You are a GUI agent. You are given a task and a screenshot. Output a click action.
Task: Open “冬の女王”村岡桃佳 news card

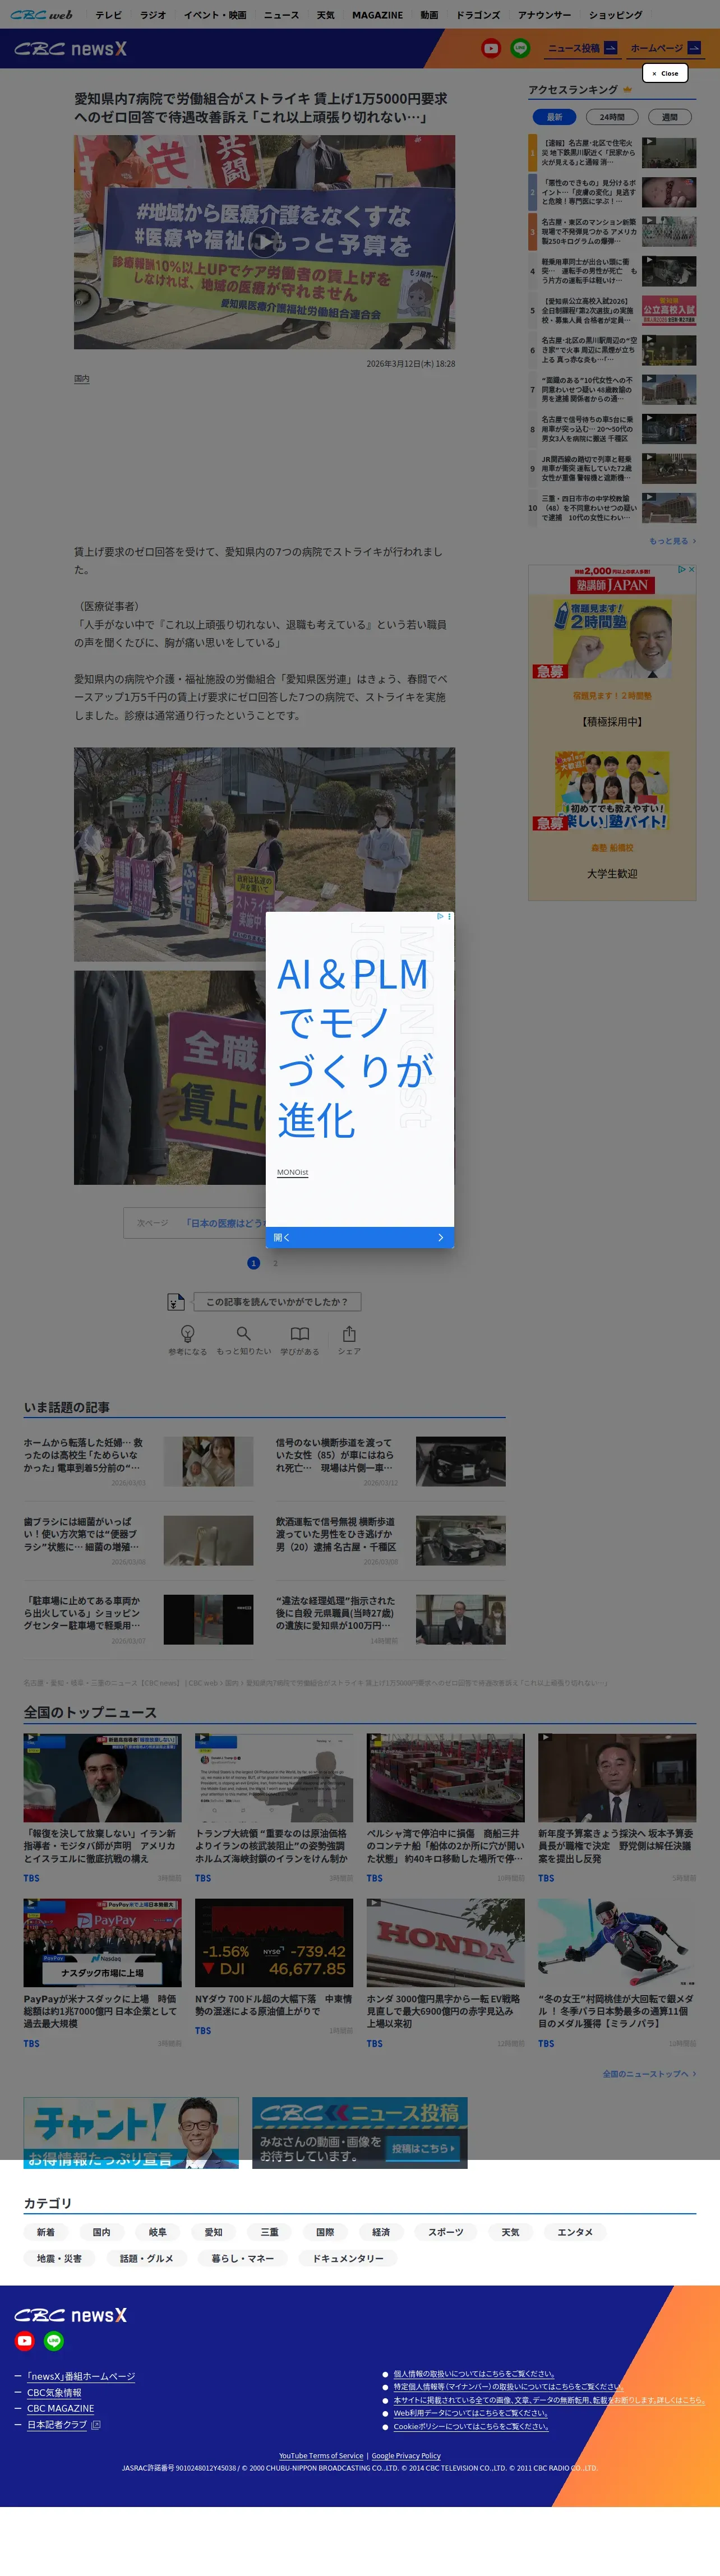tap(617, 1974)
